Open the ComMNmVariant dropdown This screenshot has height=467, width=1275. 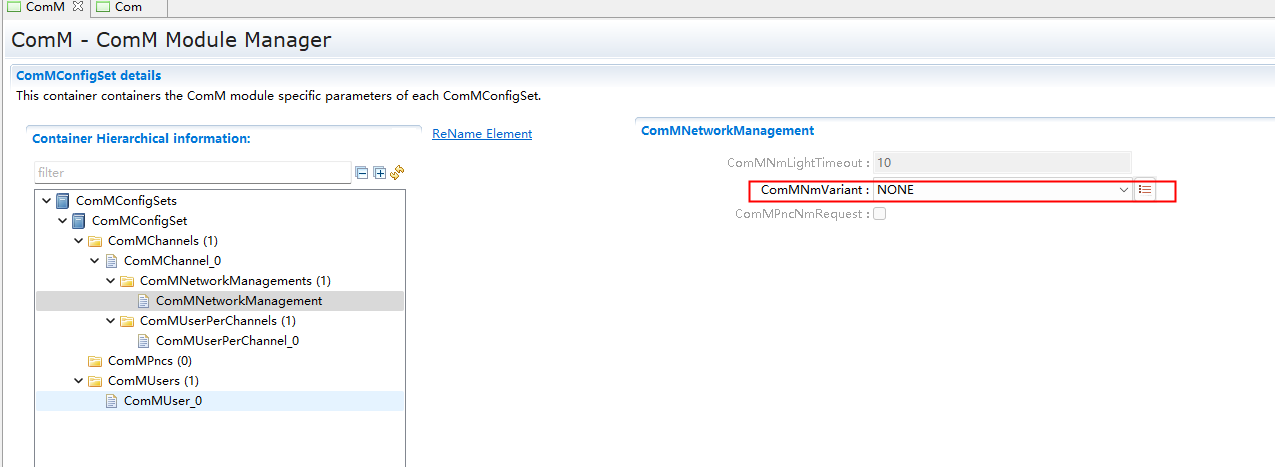[x=1124, y=190]
